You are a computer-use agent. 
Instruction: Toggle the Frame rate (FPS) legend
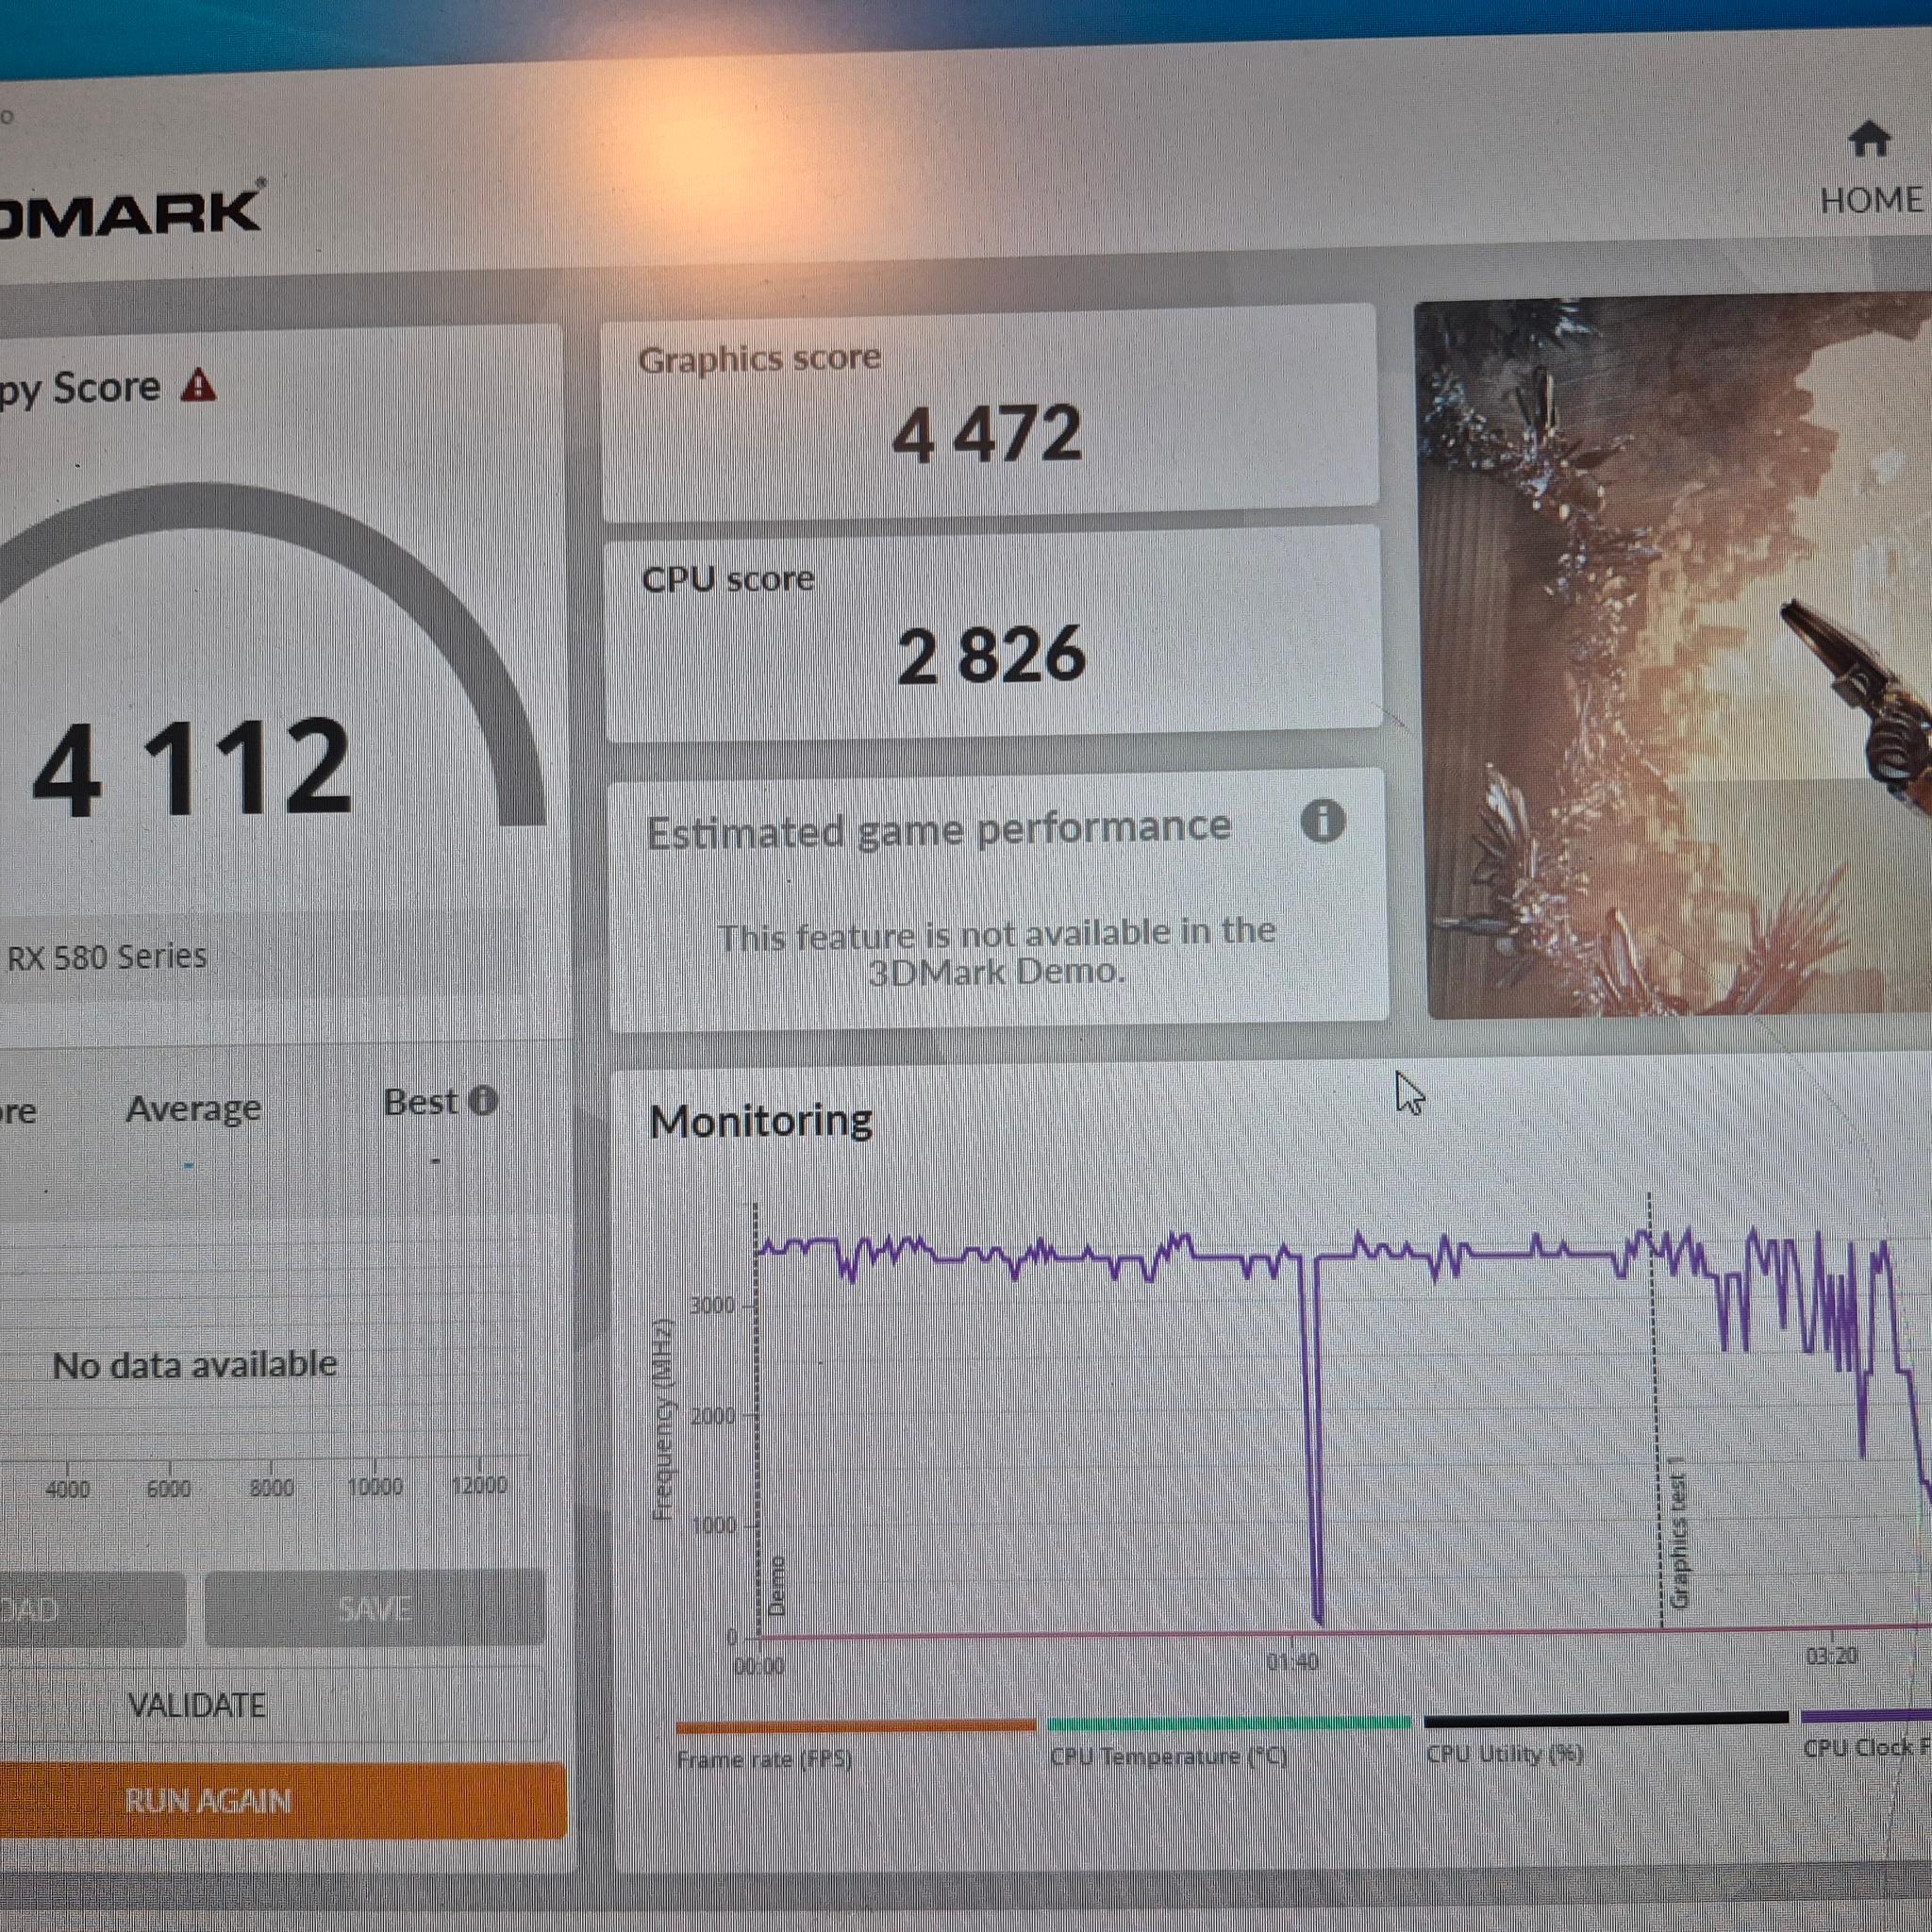(x=856, y=1745)
